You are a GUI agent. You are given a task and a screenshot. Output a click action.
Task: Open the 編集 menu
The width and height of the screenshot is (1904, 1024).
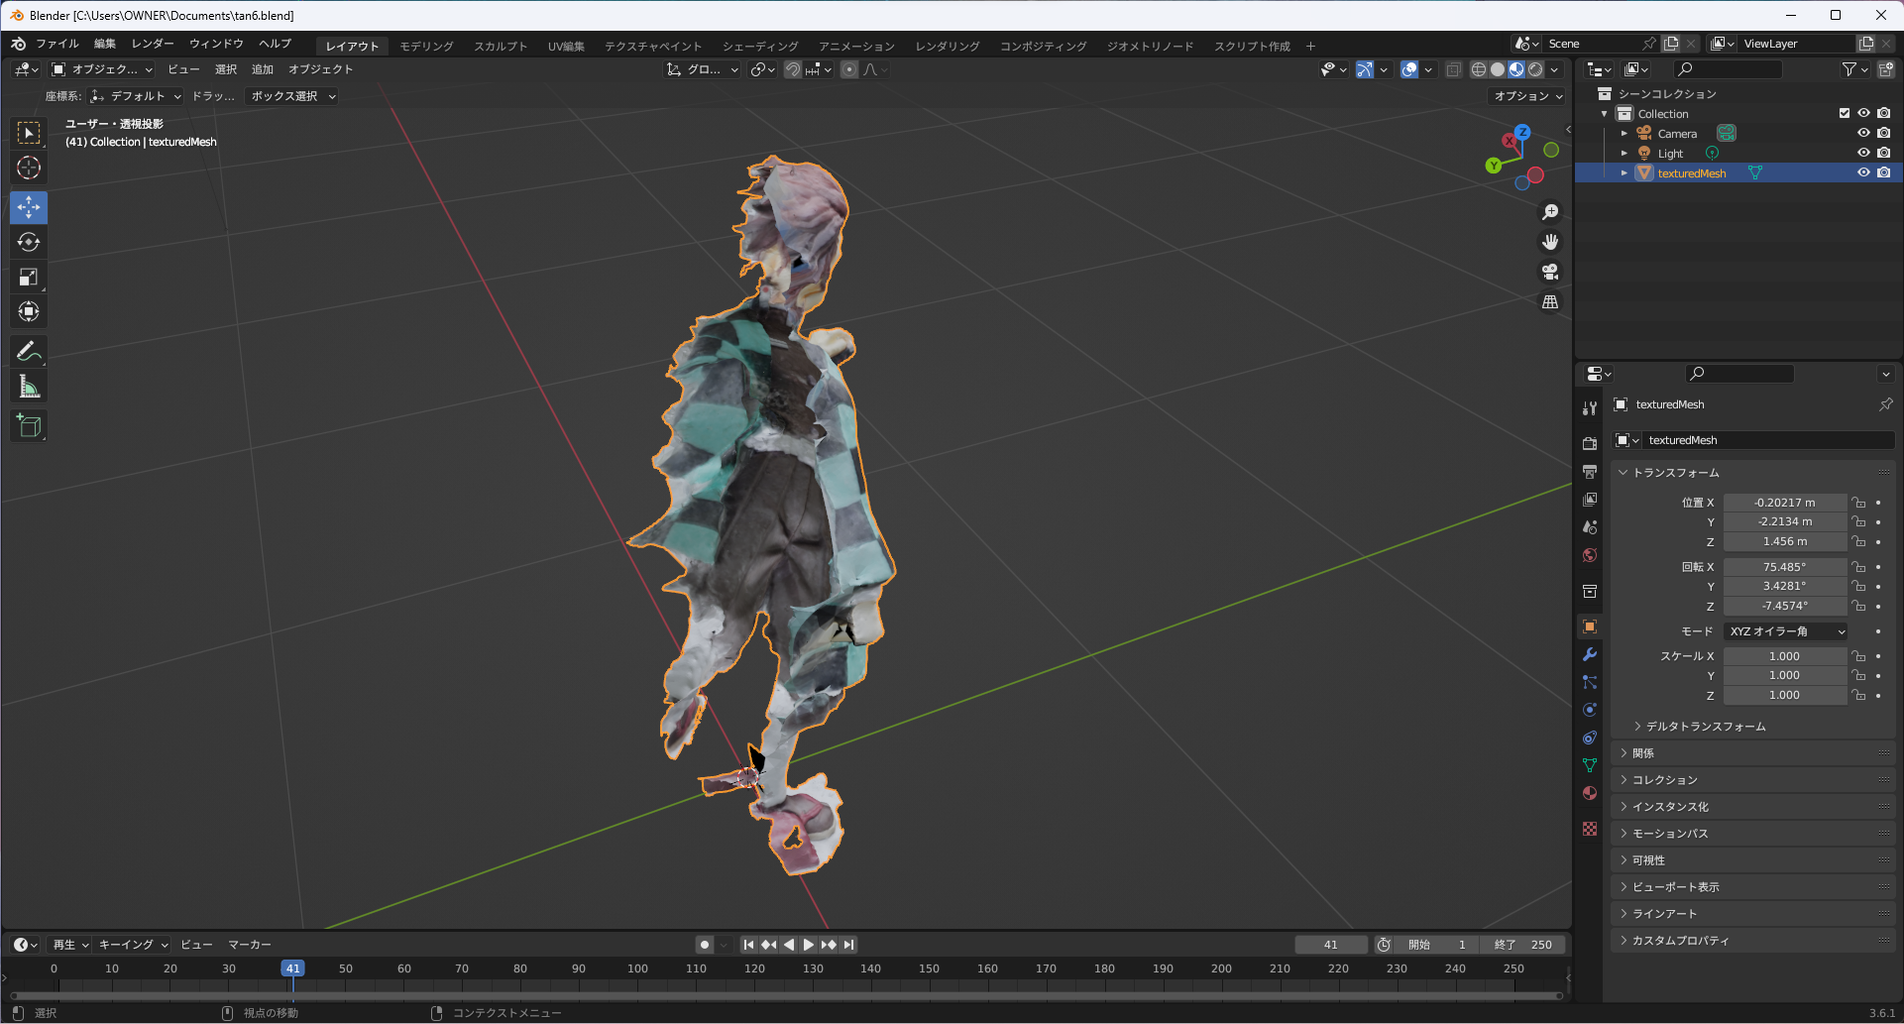105,44
